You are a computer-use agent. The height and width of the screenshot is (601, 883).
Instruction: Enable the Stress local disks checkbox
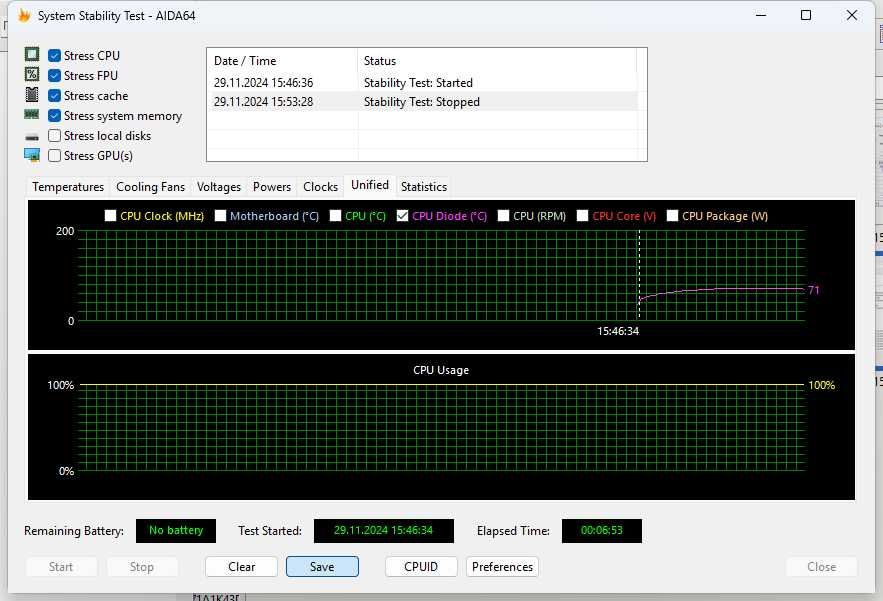coord(55,136)
